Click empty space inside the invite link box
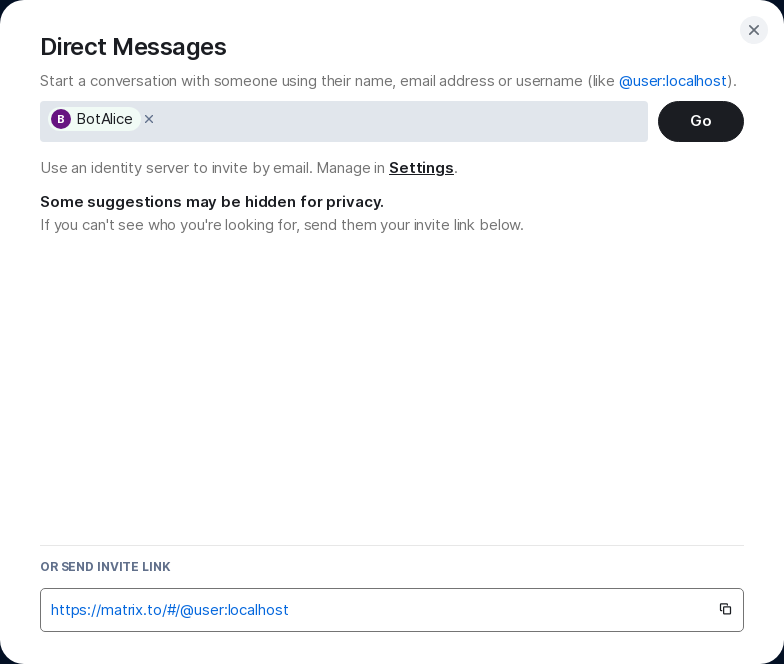The width and height of the screenshot is (784, 664). [500, 610]
